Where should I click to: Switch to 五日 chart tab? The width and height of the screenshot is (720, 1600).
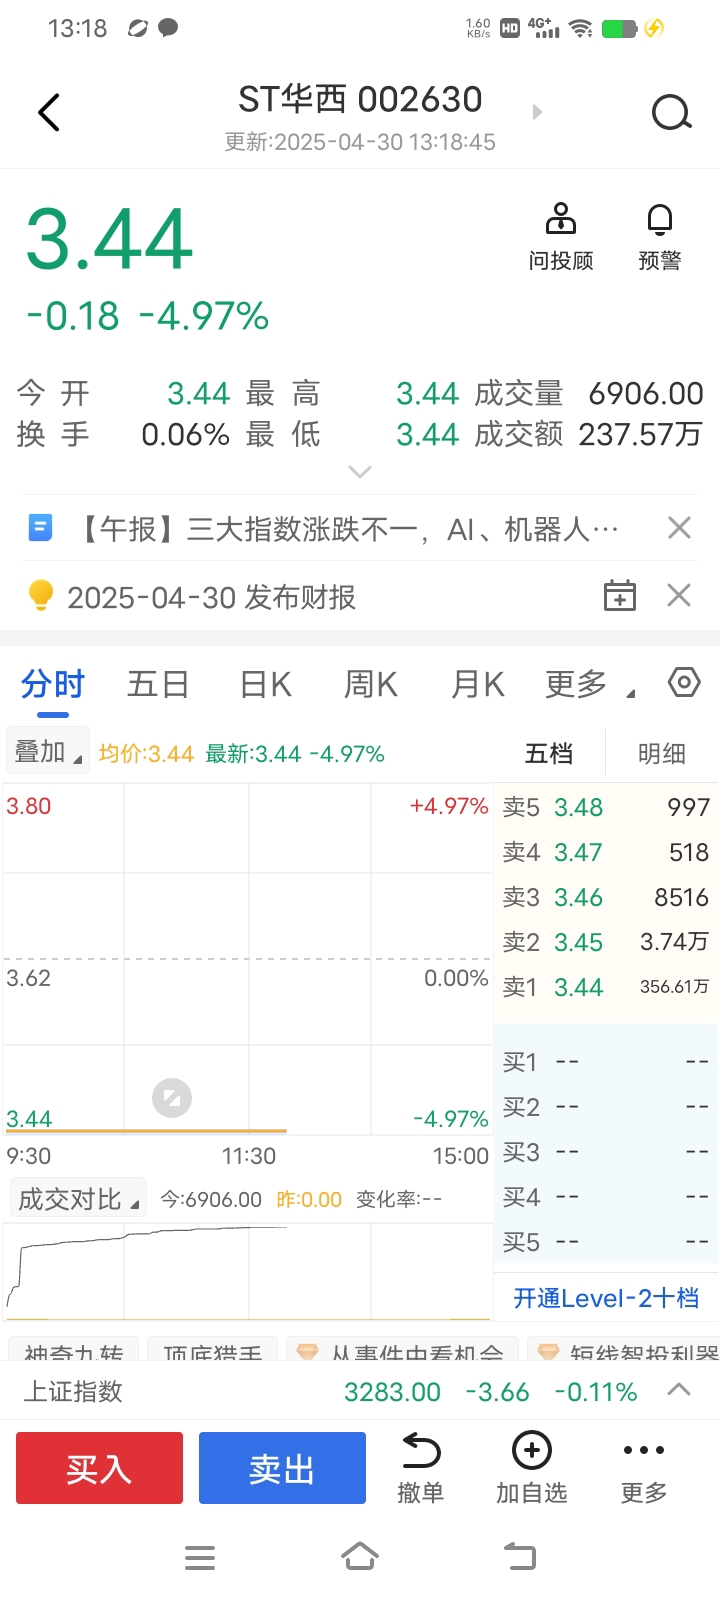tap(158, 685)
